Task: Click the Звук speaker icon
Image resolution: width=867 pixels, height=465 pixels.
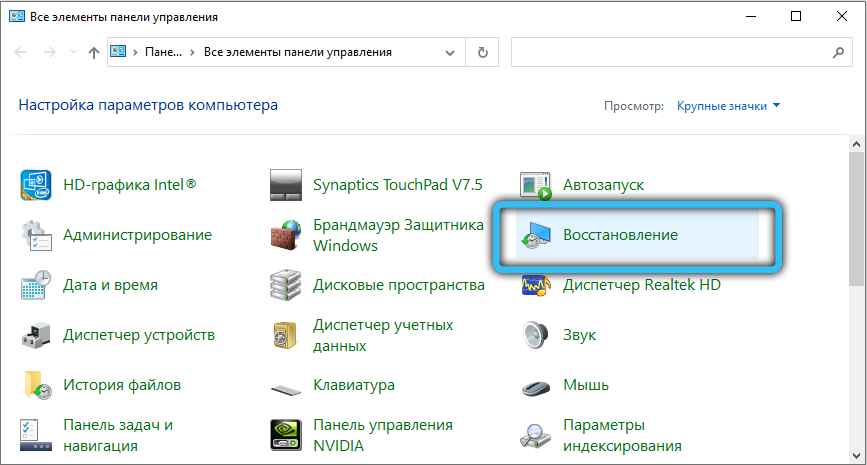Action: coord(536,335)
